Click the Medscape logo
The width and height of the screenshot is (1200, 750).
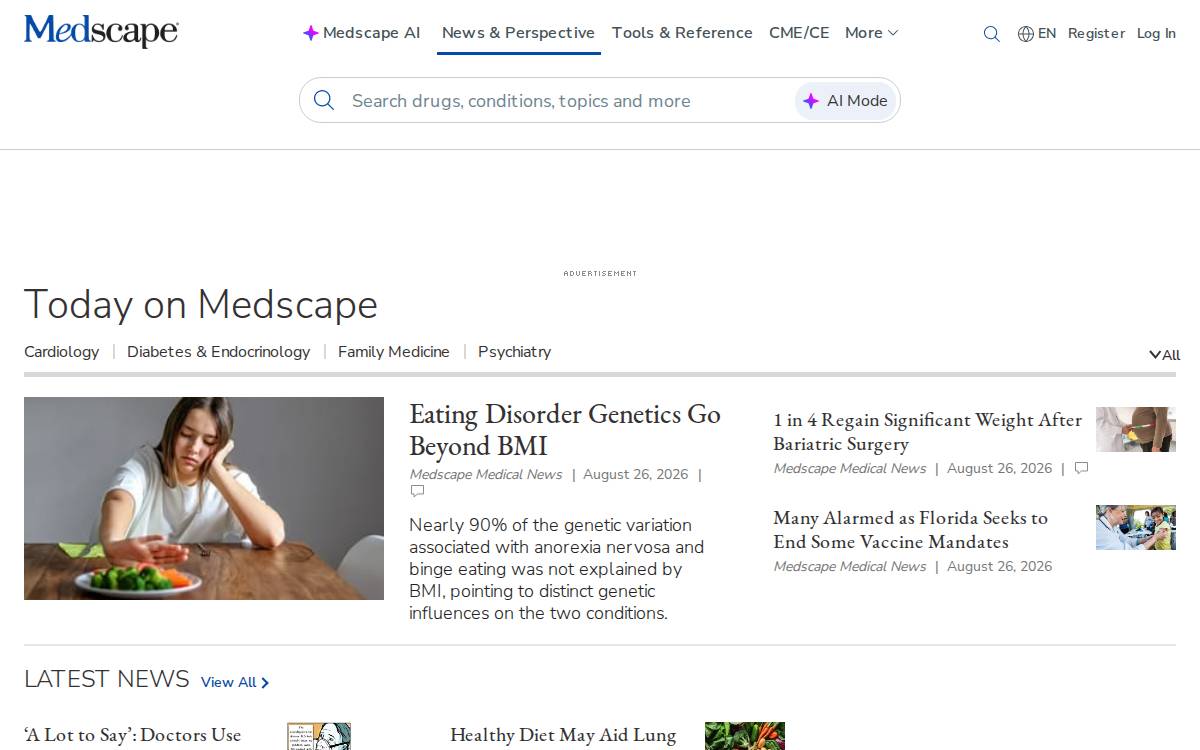pos(101,31)
